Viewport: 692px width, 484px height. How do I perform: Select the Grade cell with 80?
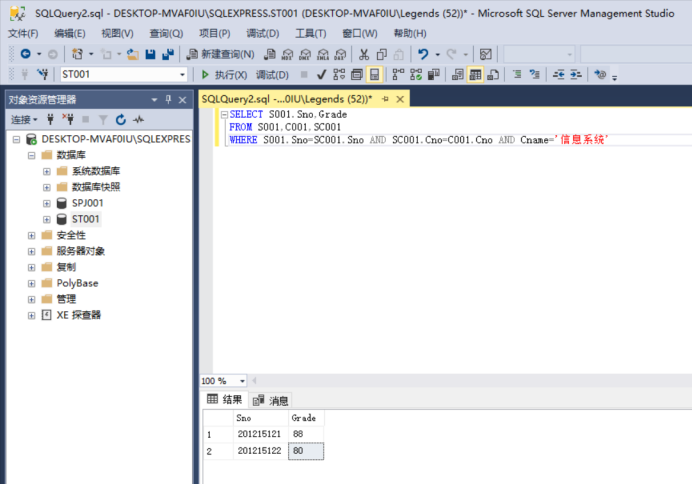pos(306,451)
